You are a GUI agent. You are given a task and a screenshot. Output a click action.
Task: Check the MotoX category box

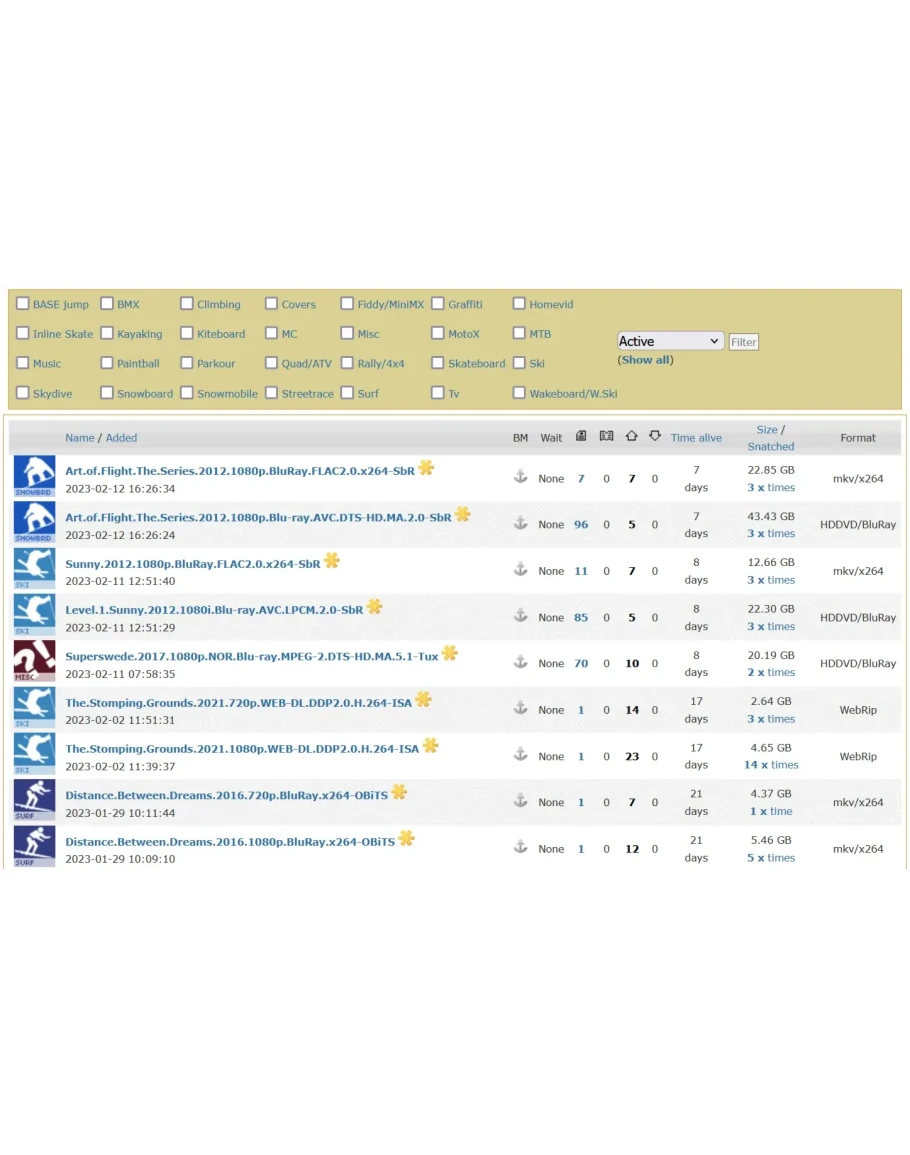pos(438,333)
